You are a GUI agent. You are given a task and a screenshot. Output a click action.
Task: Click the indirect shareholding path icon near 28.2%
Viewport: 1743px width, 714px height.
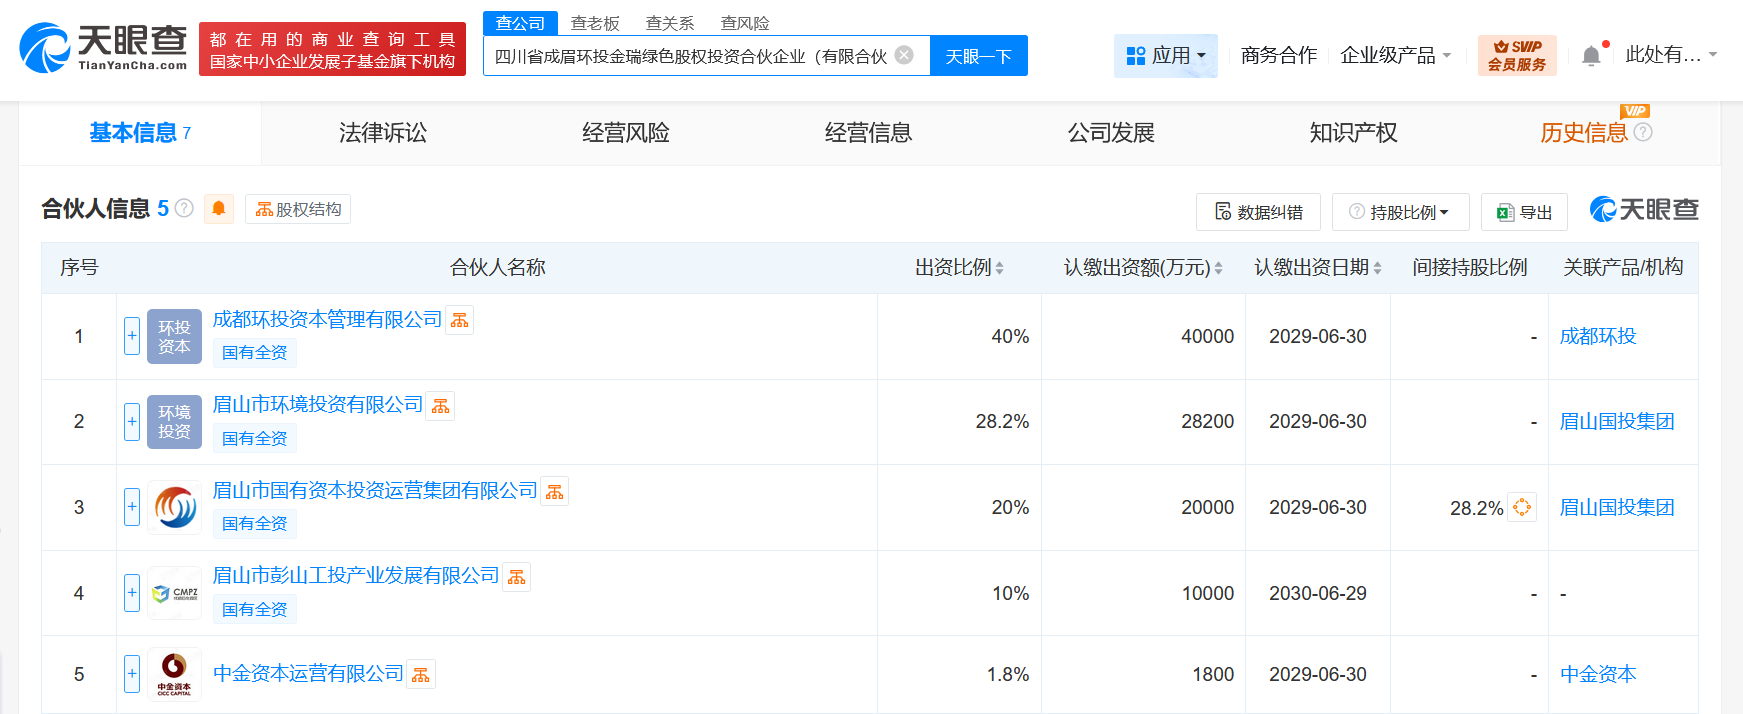pos(1522,508)
